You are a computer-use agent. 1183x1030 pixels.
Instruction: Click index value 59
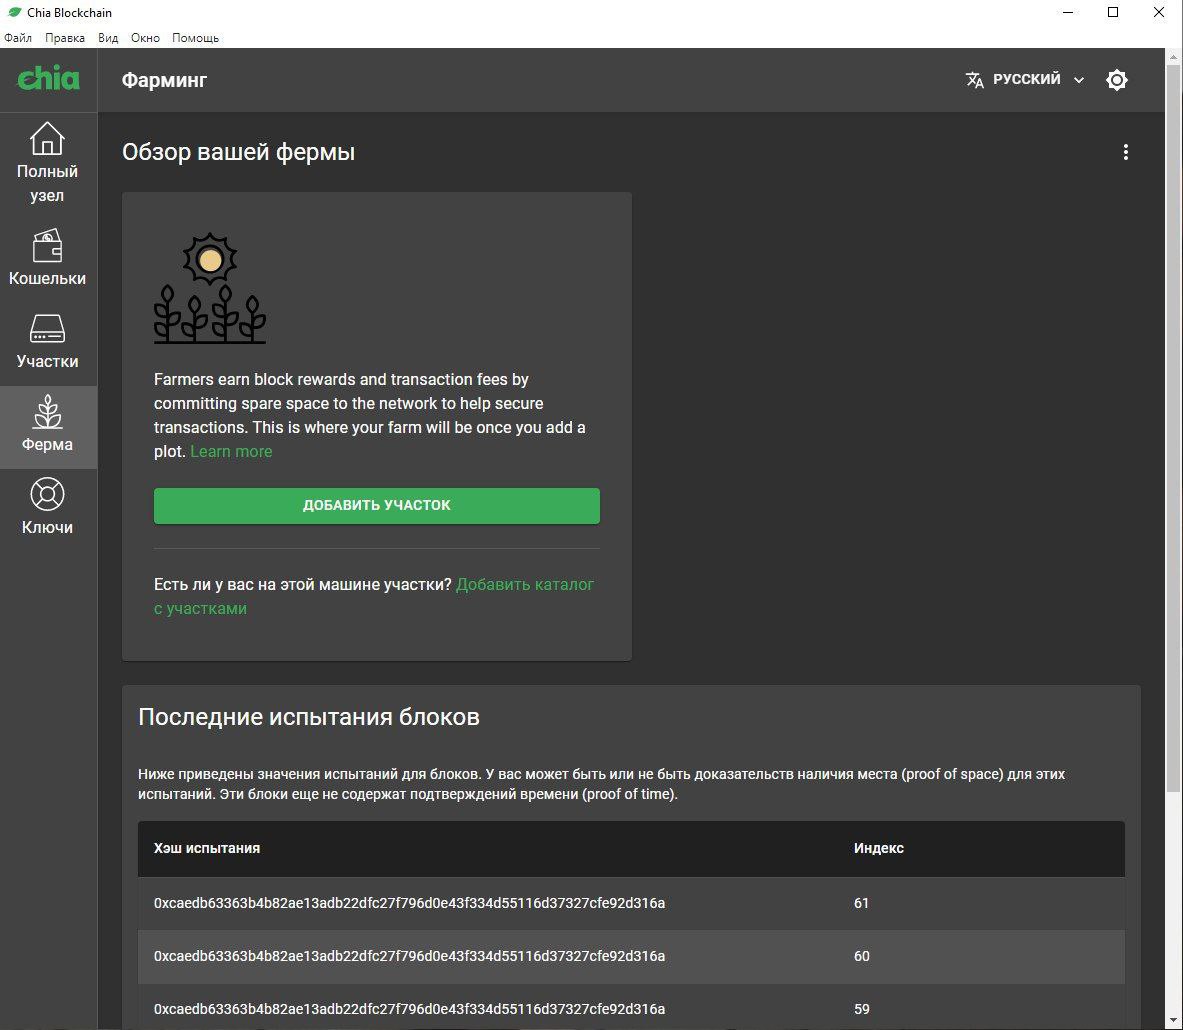pyautogui.click(x=861, y=1009)
